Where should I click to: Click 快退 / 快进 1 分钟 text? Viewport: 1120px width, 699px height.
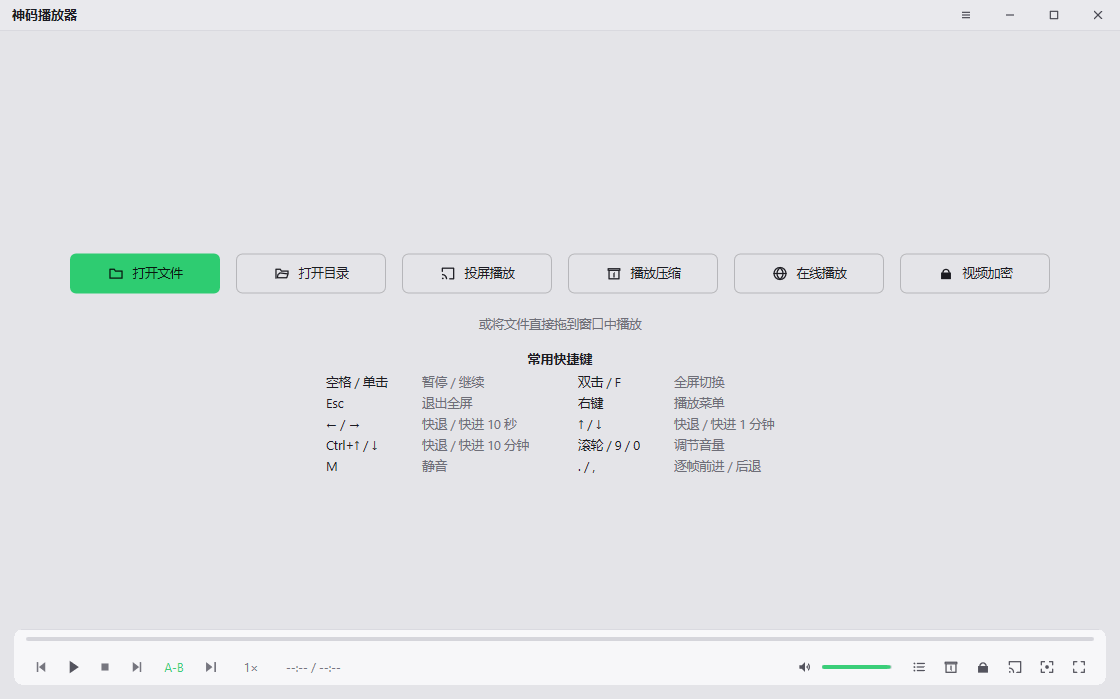point(724,424)
